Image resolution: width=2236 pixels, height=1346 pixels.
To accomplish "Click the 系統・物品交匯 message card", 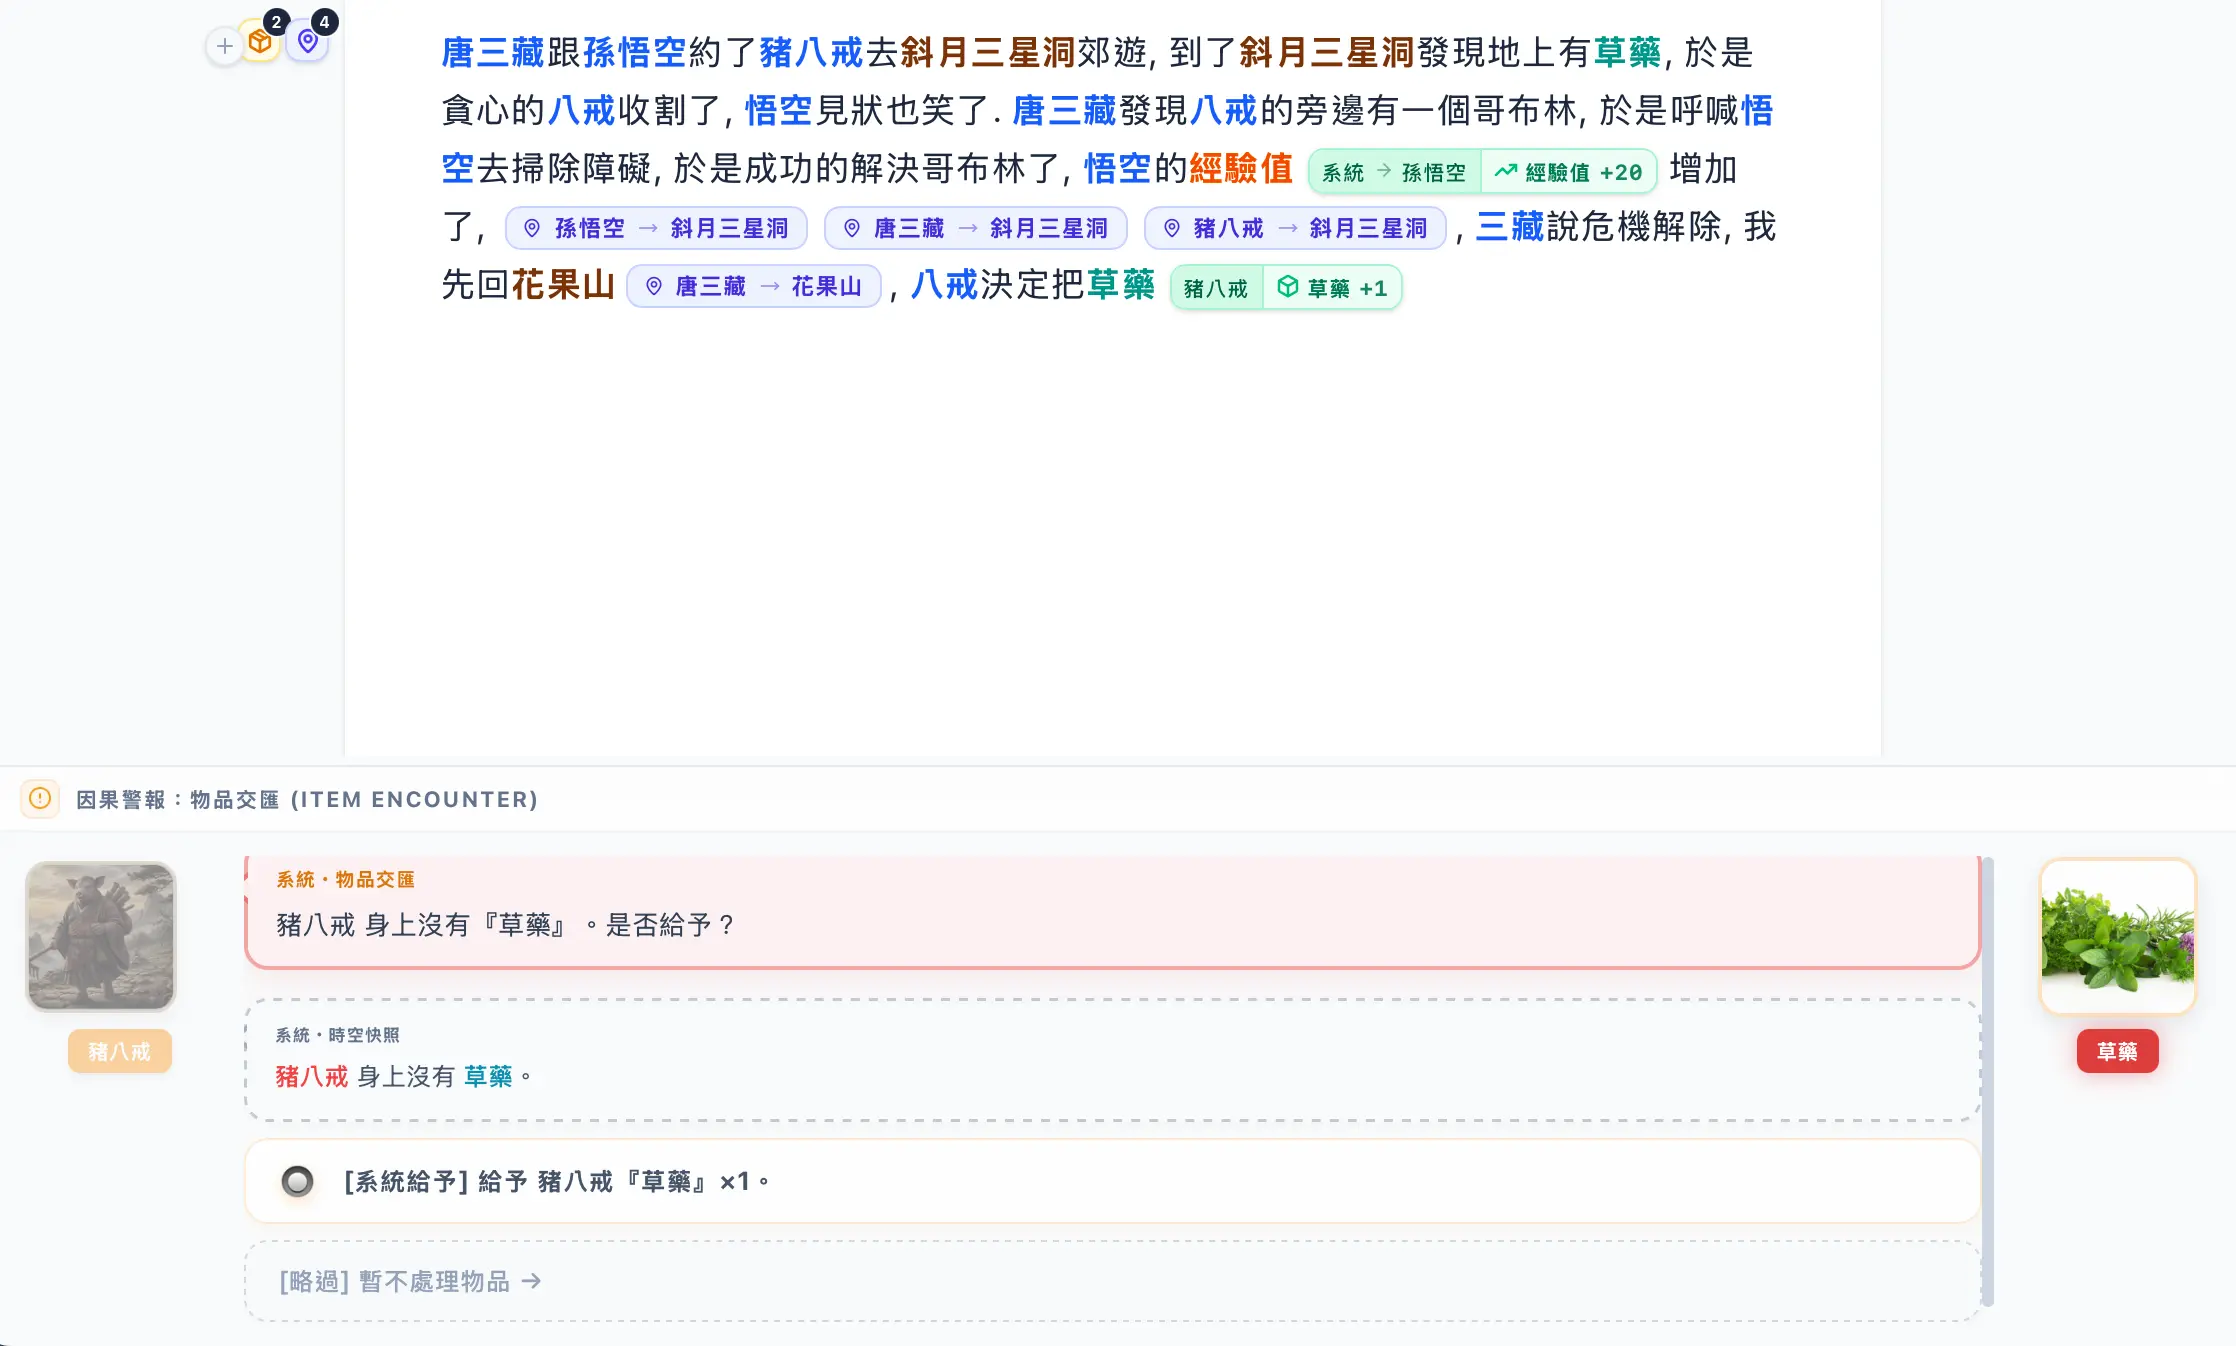I will tap(1112, 911).
